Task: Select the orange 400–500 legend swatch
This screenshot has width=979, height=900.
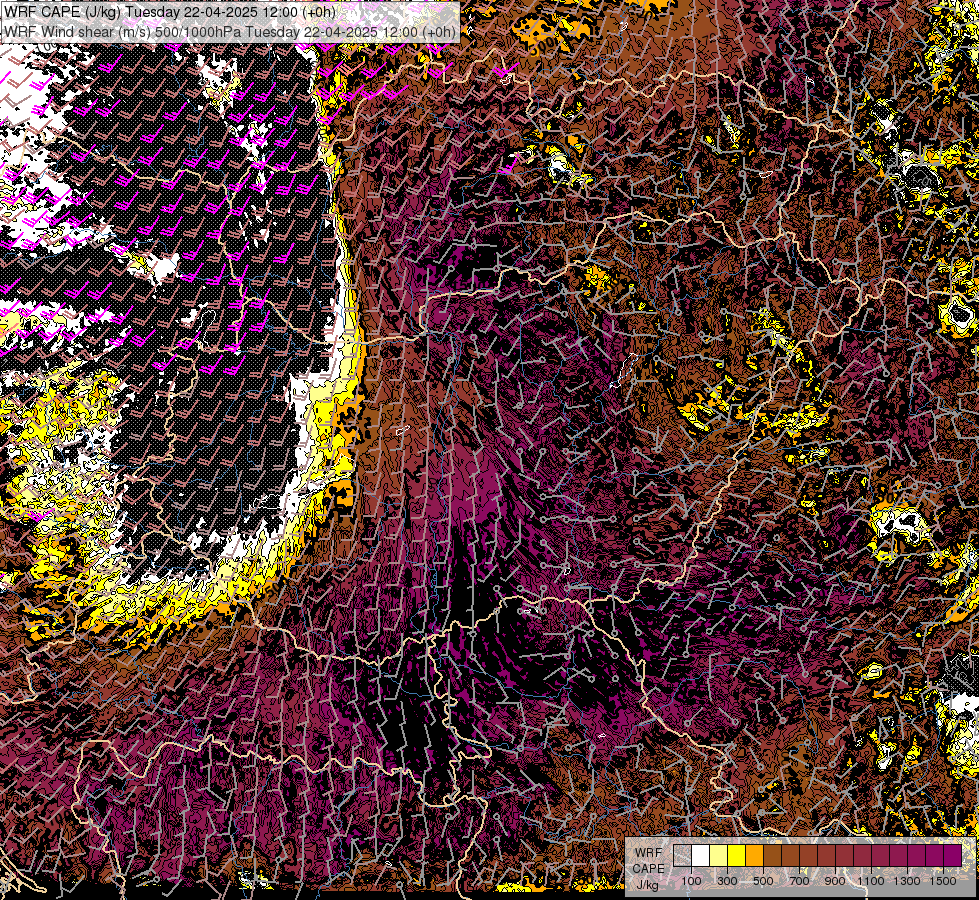Action: point(754,855)
